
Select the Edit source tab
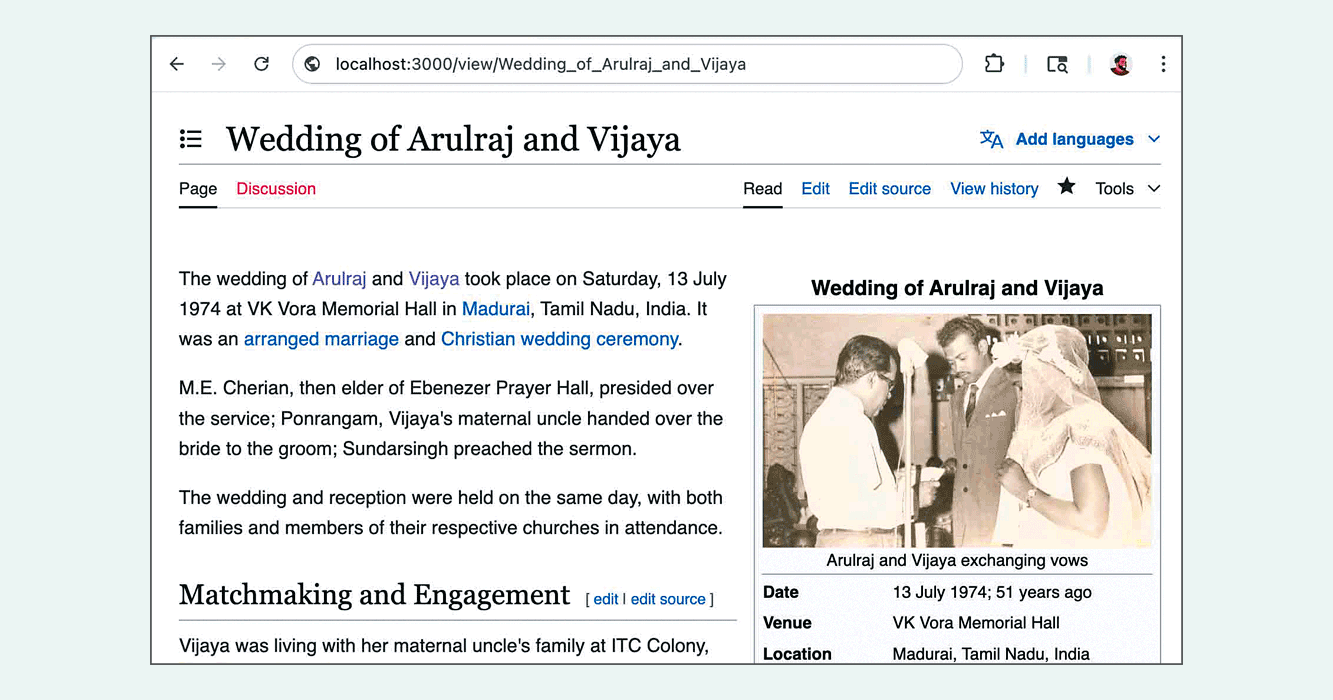[x=889, y=188]
